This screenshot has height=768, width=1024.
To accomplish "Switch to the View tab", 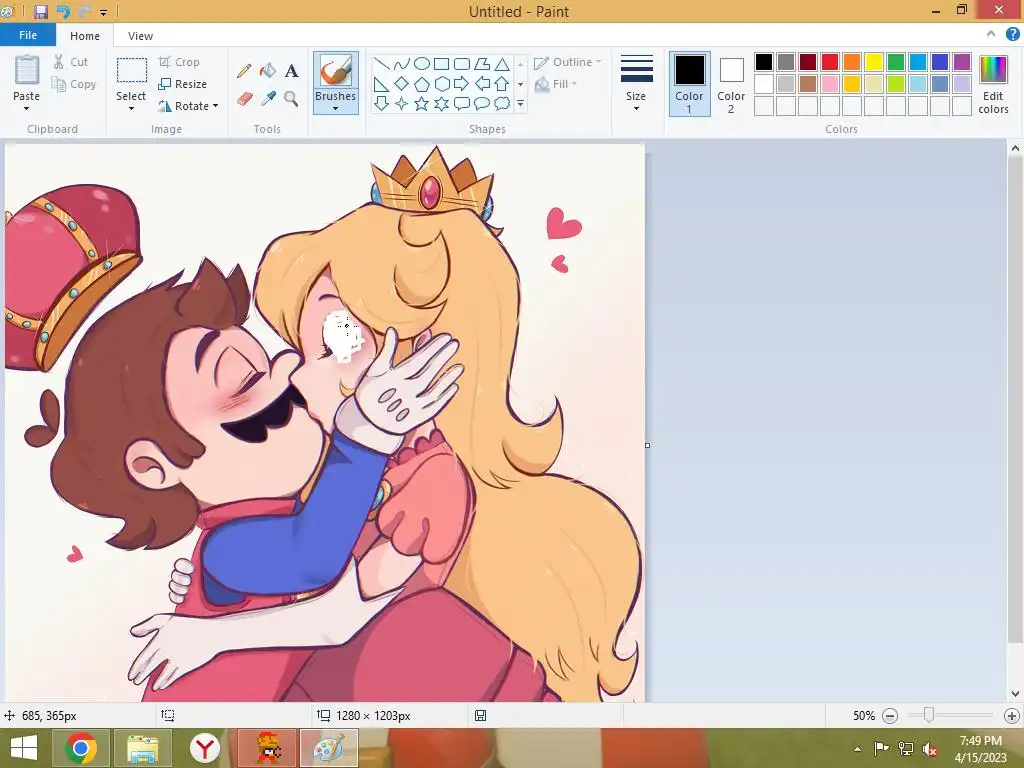I will [140, 36].
